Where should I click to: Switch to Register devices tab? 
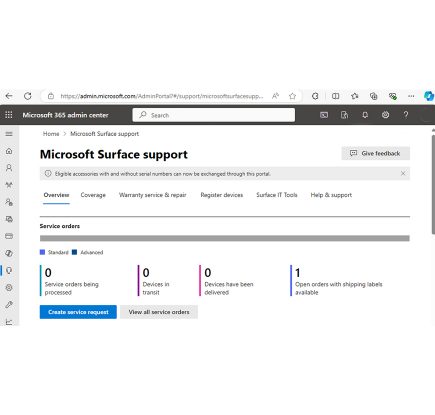click(222, 195)
